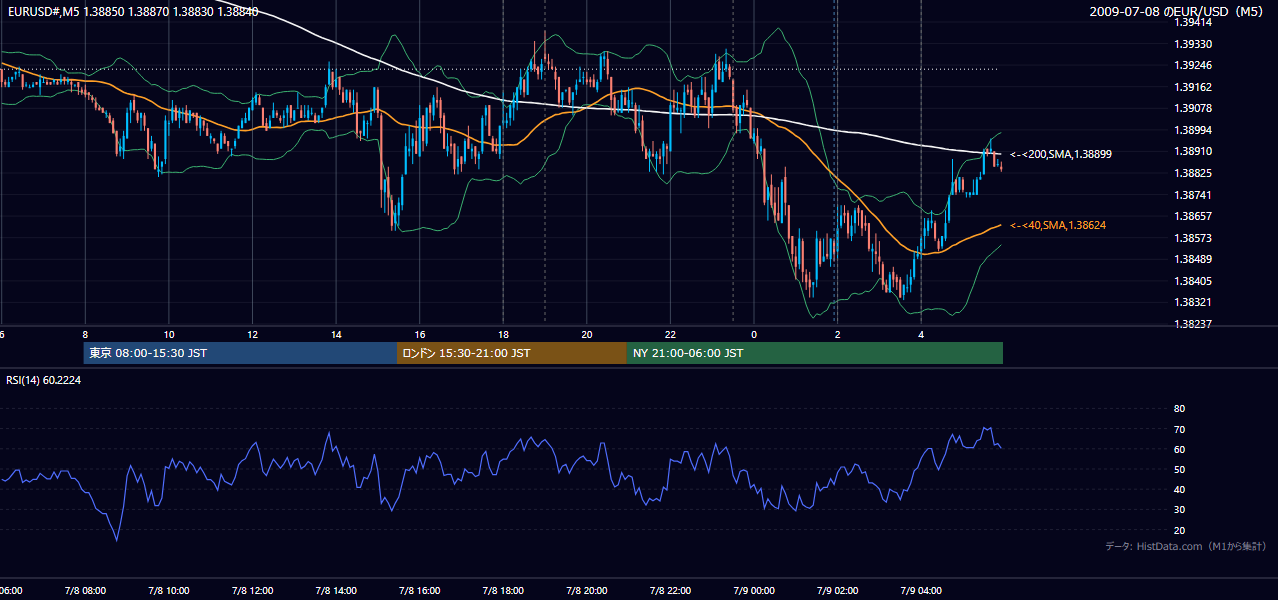Image resolution: width=1278 pixels, height=600 pixels.
Task: Click RSI scale value 40
Action: coord(1179,489)
